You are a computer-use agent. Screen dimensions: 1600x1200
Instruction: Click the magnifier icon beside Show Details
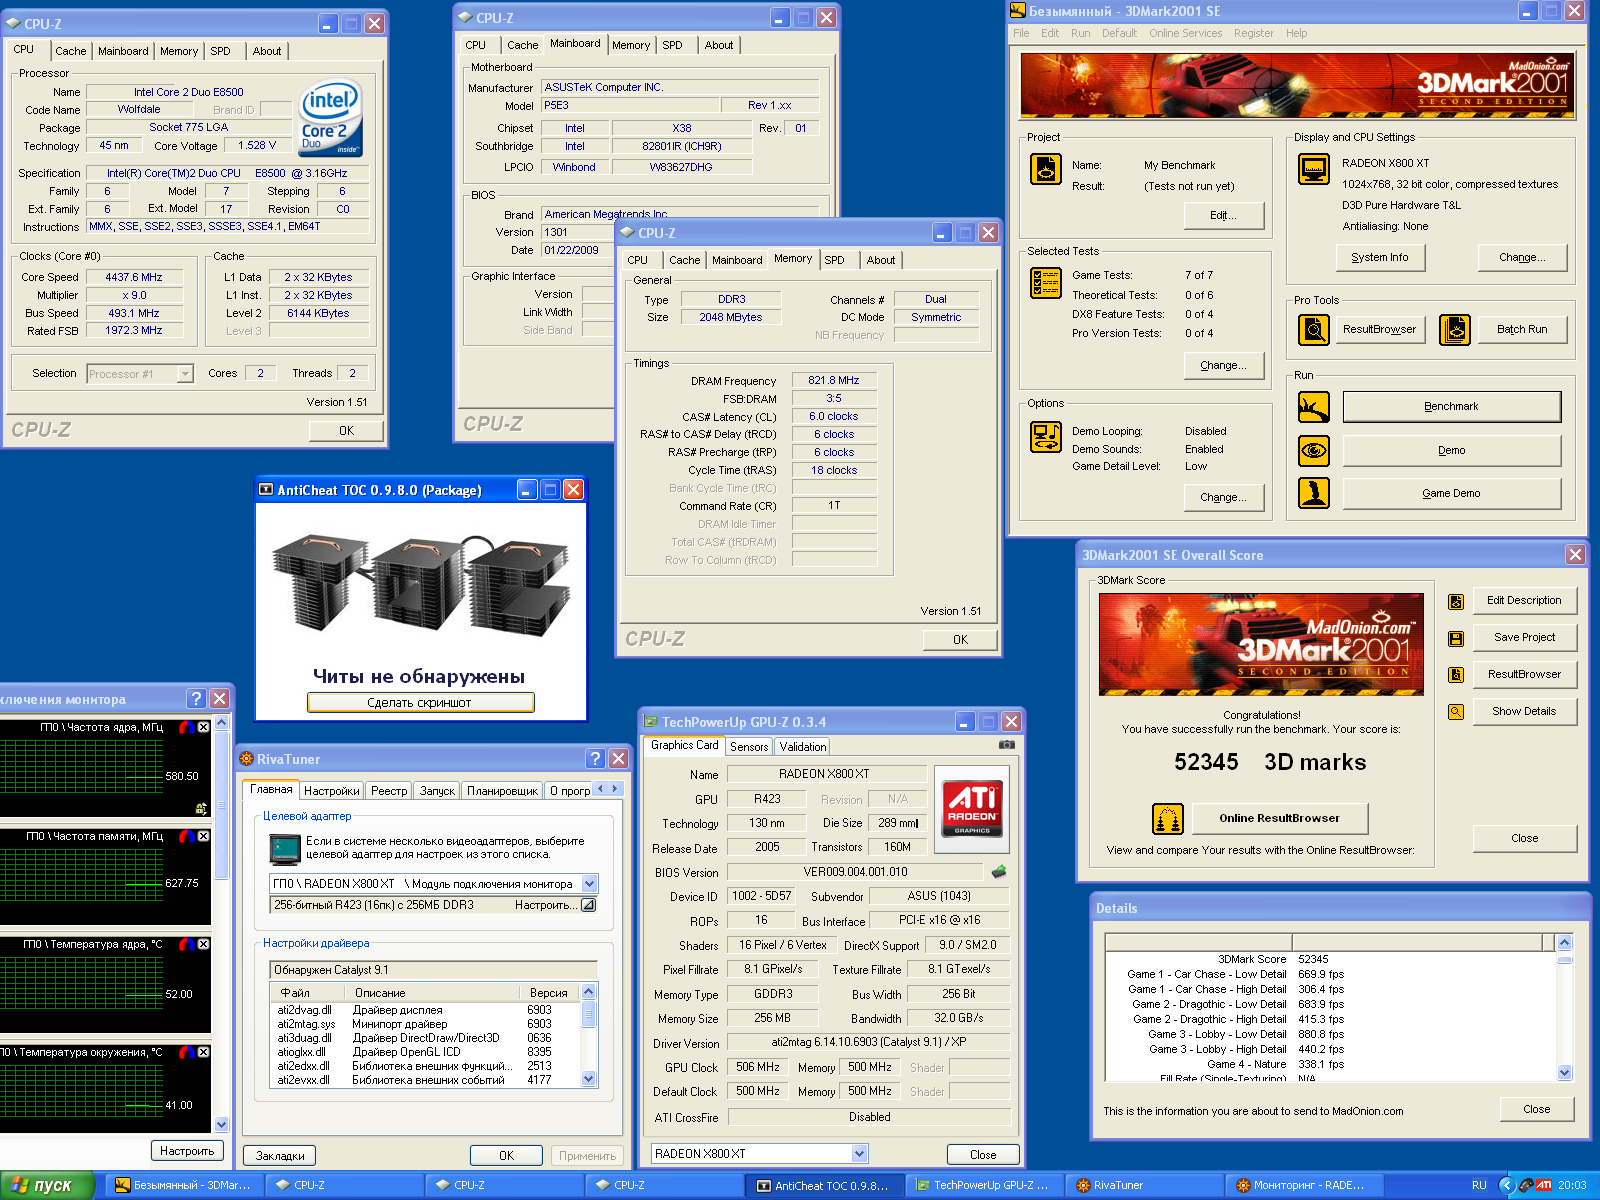pyautogui.click(x=1456, y=712)
